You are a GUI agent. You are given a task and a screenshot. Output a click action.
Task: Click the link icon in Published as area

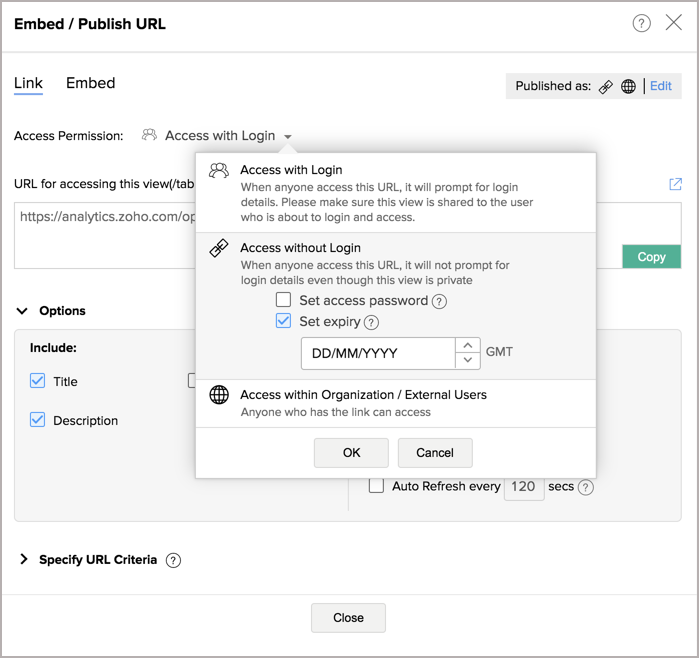(x=606, y=86)
